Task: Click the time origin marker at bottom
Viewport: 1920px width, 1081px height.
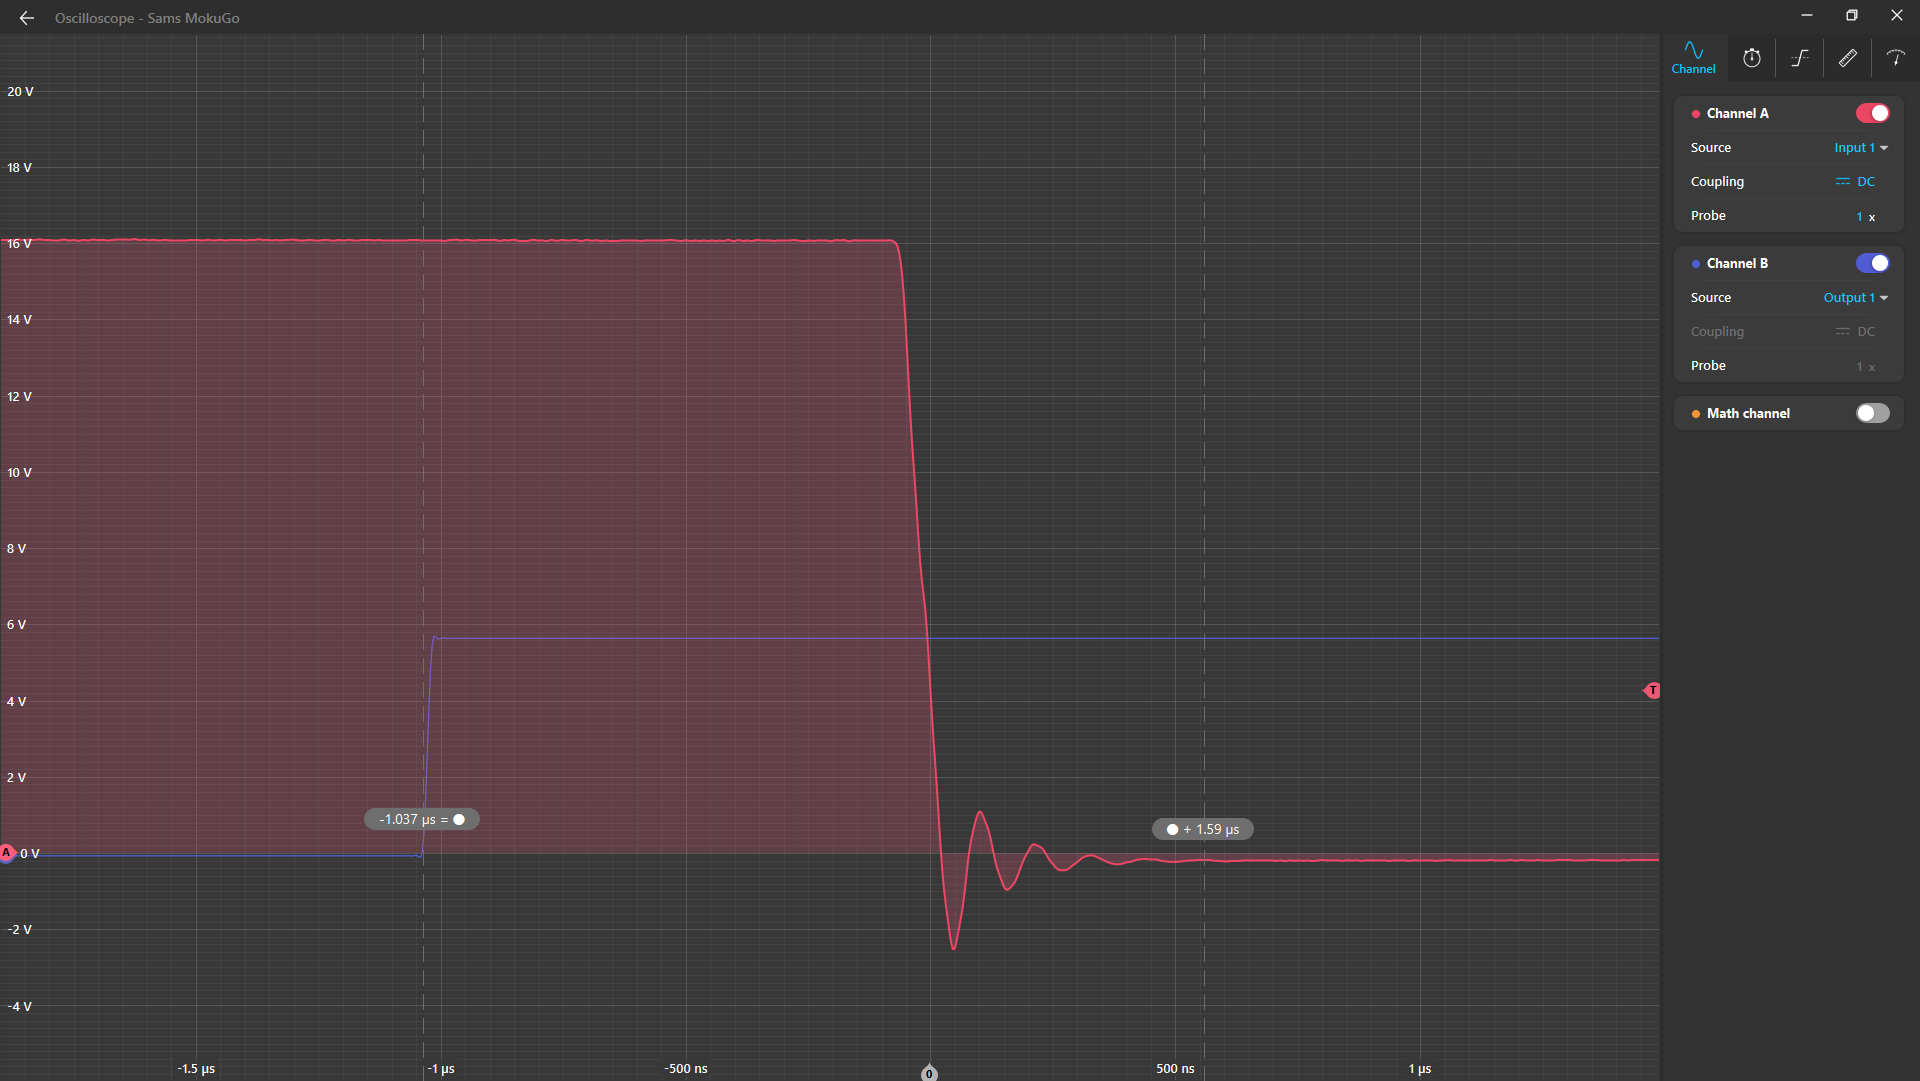Action: [x=929, y=1073]
